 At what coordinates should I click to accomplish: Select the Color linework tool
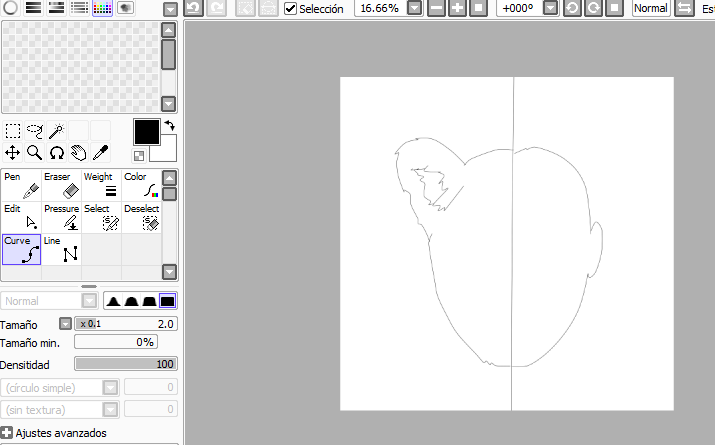pyautogui.click(x=141, y=185)
